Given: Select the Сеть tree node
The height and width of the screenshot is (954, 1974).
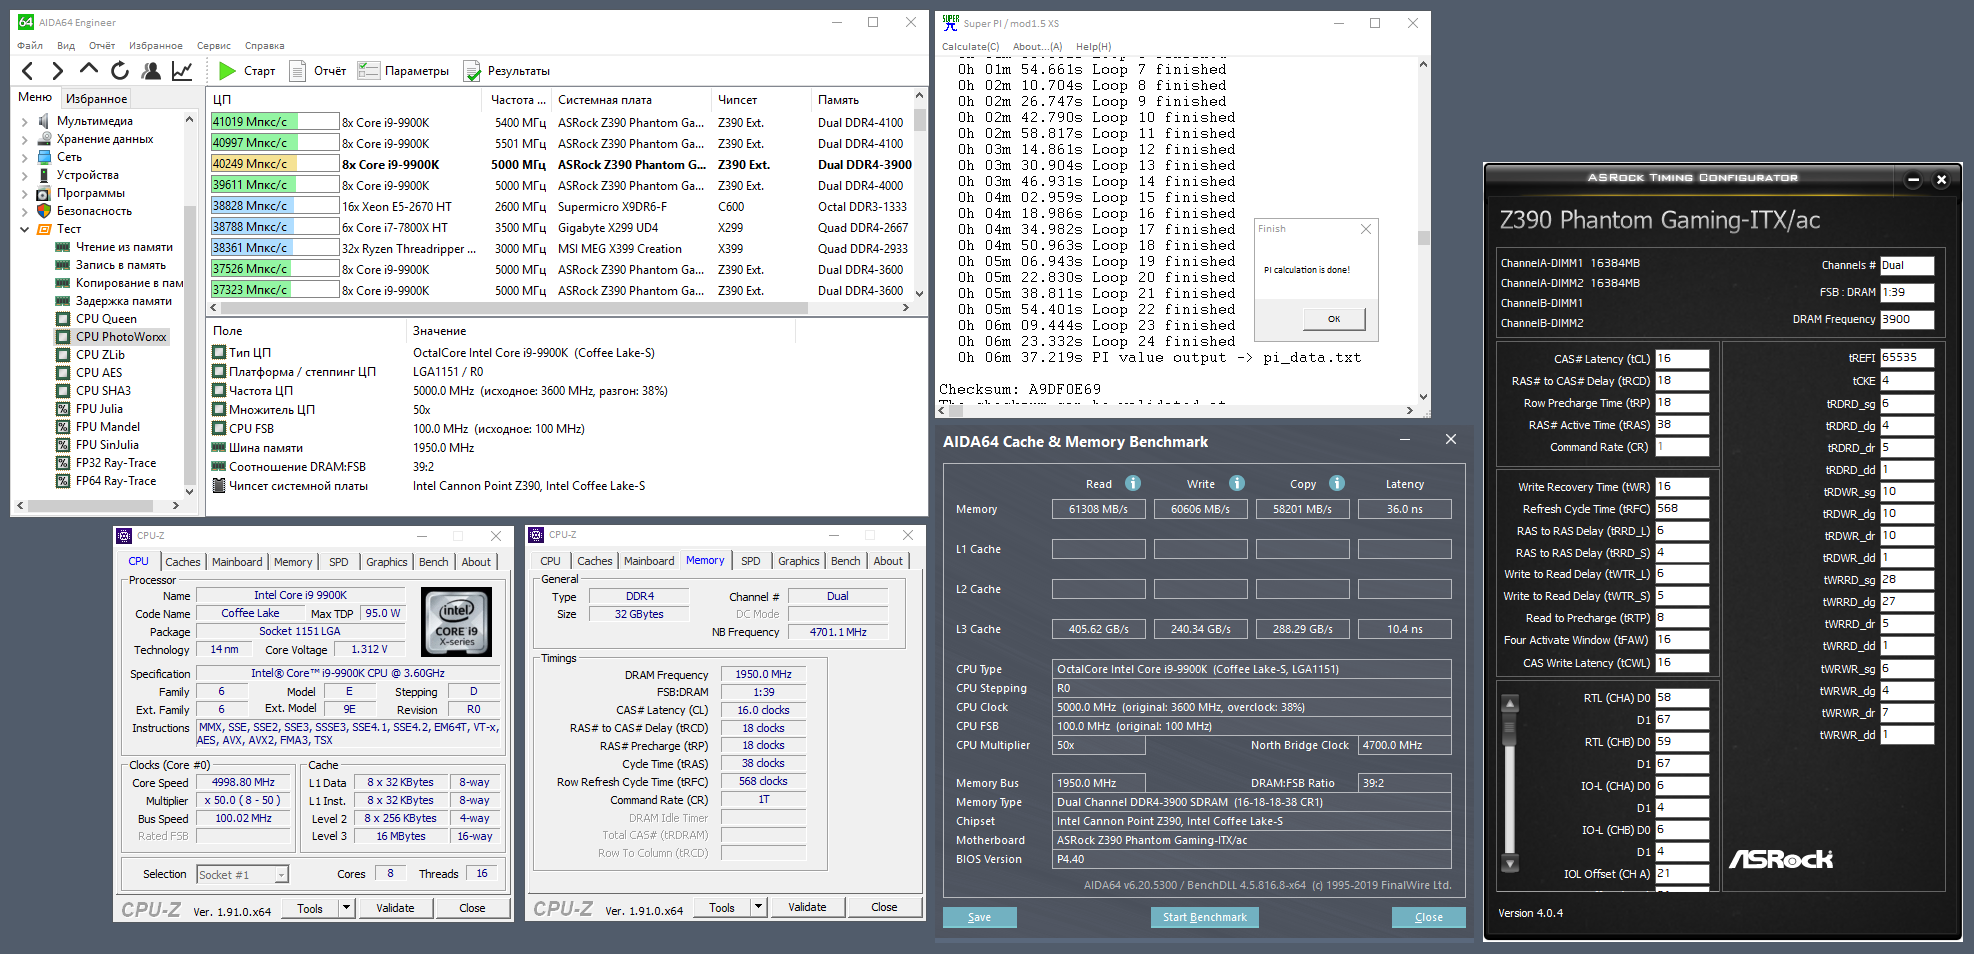Looking at the screenshot, I should (69, 157).
